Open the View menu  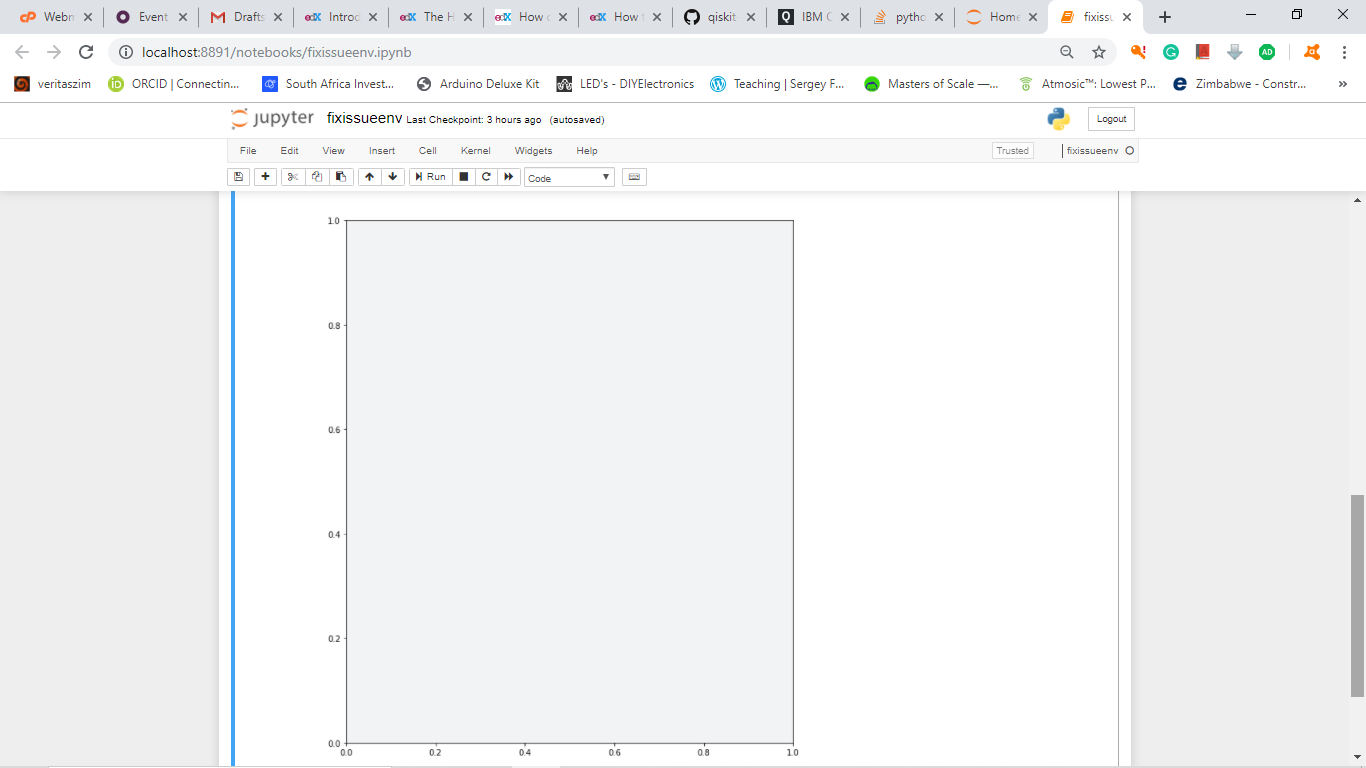[333, 150]
